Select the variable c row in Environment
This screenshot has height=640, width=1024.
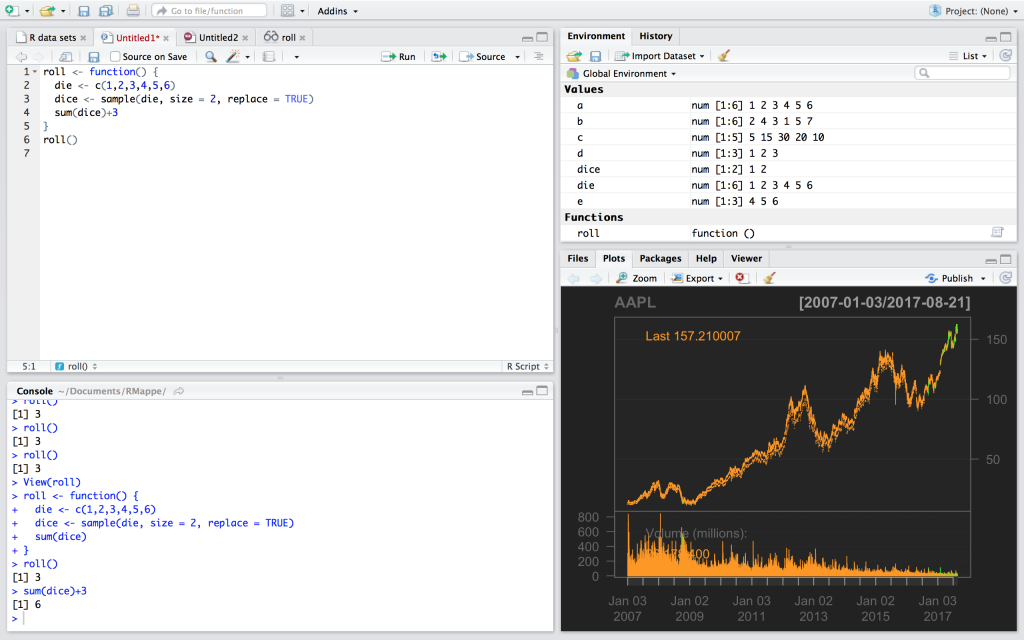pyautogui.click(x=788, y=137)
